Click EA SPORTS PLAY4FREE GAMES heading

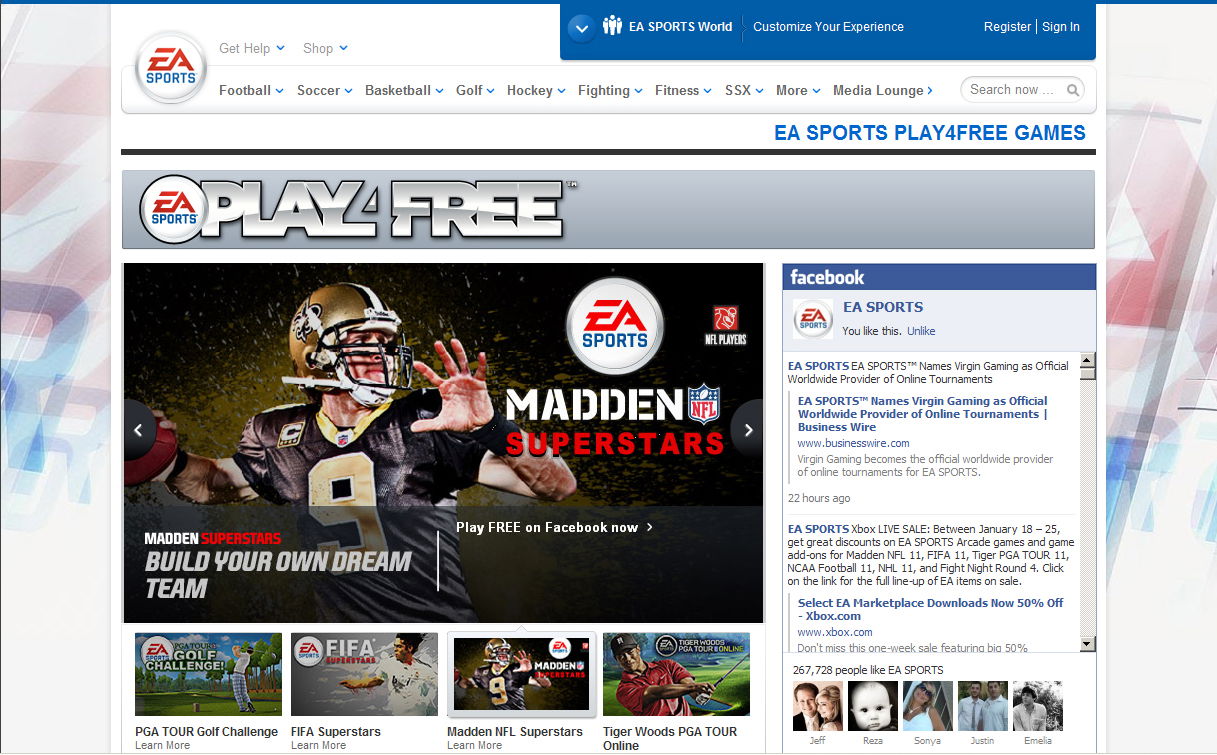click(930, 133)
